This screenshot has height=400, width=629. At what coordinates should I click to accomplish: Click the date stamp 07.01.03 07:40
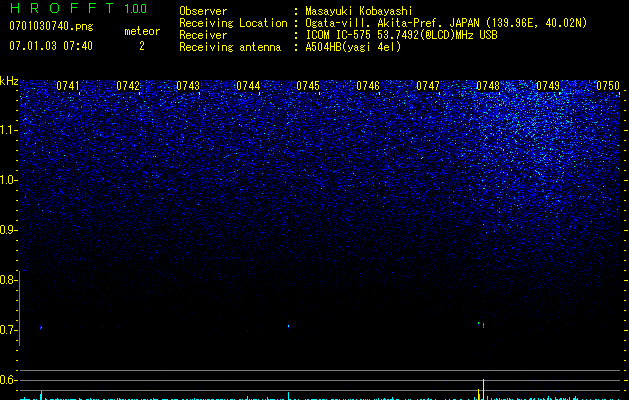point(51,46)
